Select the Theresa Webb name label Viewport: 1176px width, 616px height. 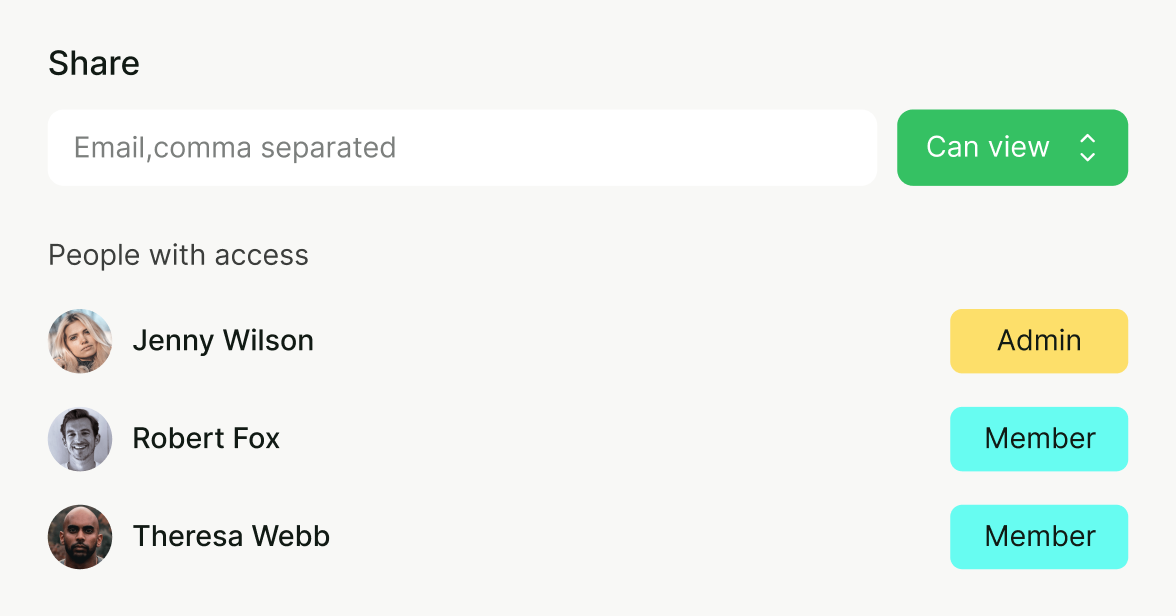(x=231, y=537)
